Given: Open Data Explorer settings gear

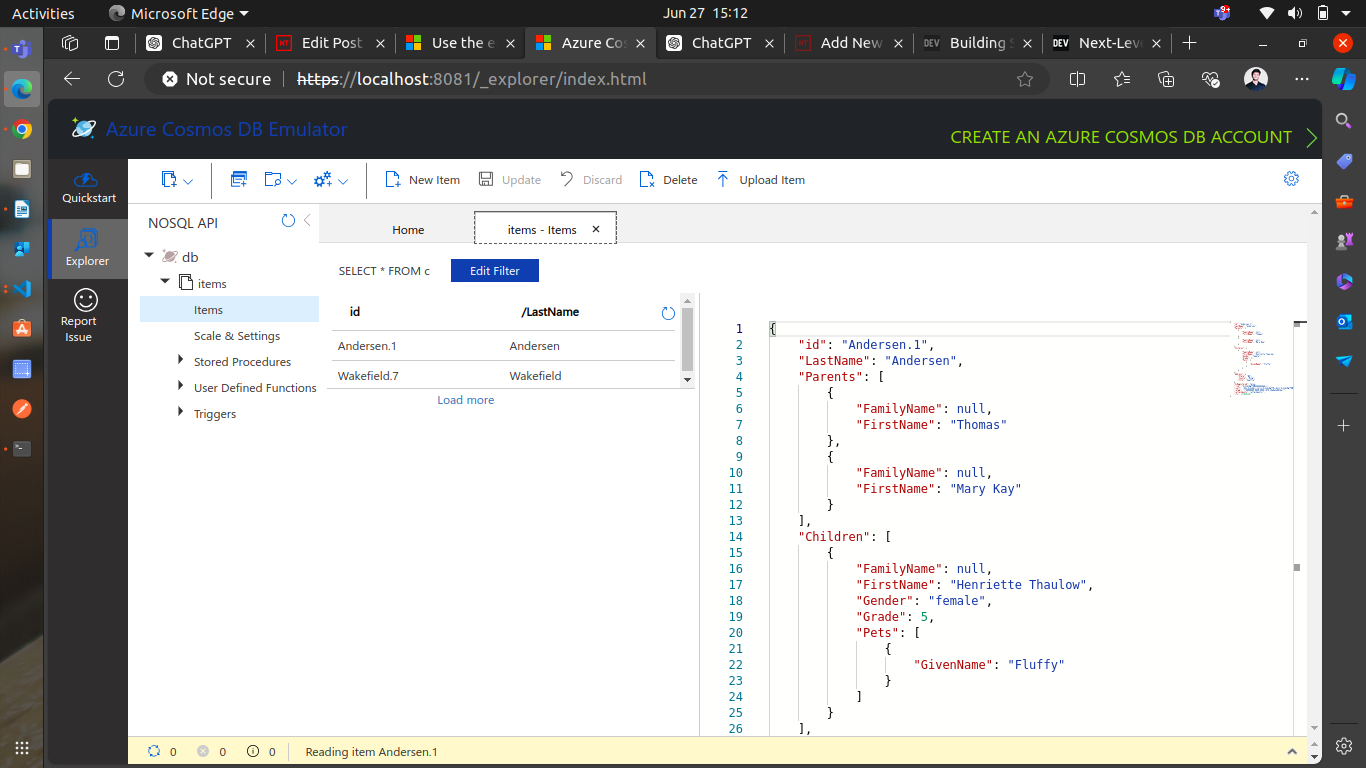Looking at the screenshot, I should click(1291, 178).
